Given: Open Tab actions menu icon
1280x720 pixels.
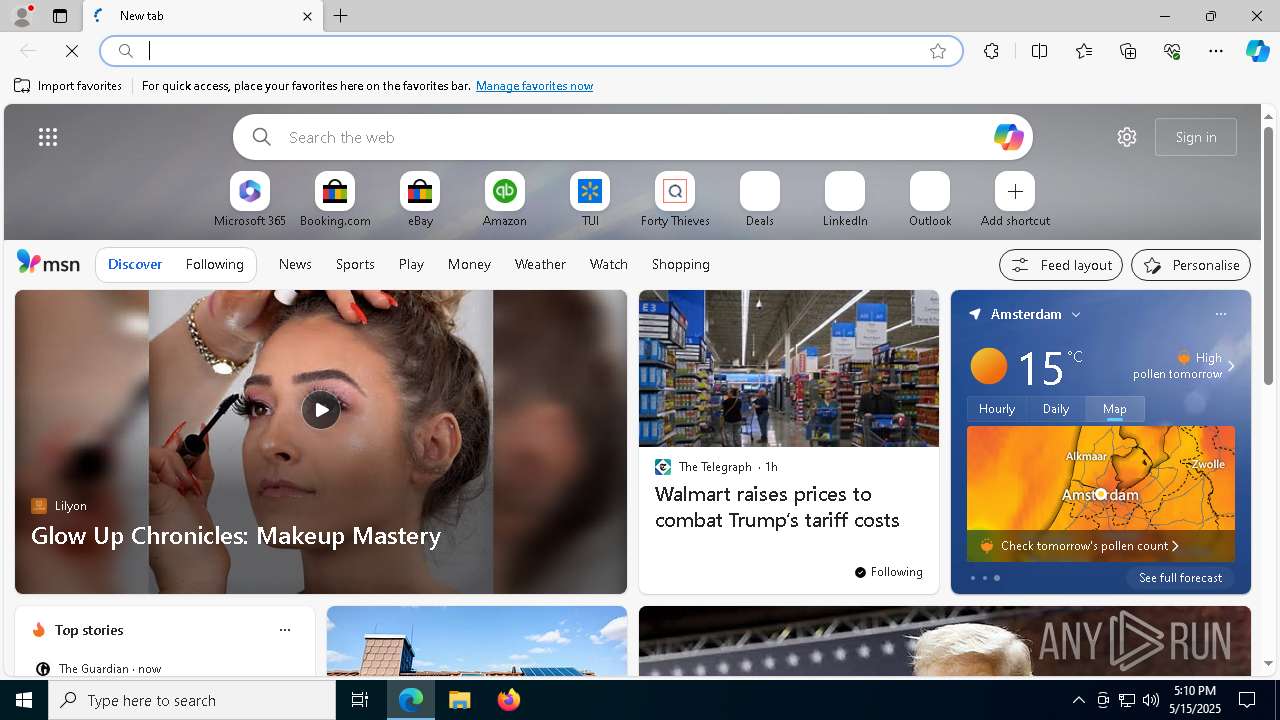Looking at the screenshot, I should pyautogui.click(x=60, y=16).
